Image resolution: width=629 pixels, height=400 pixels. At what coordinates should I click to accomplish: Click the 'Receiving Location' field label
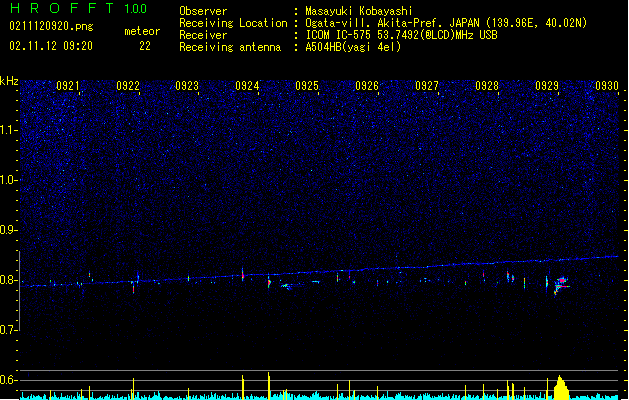pos(233,23)
